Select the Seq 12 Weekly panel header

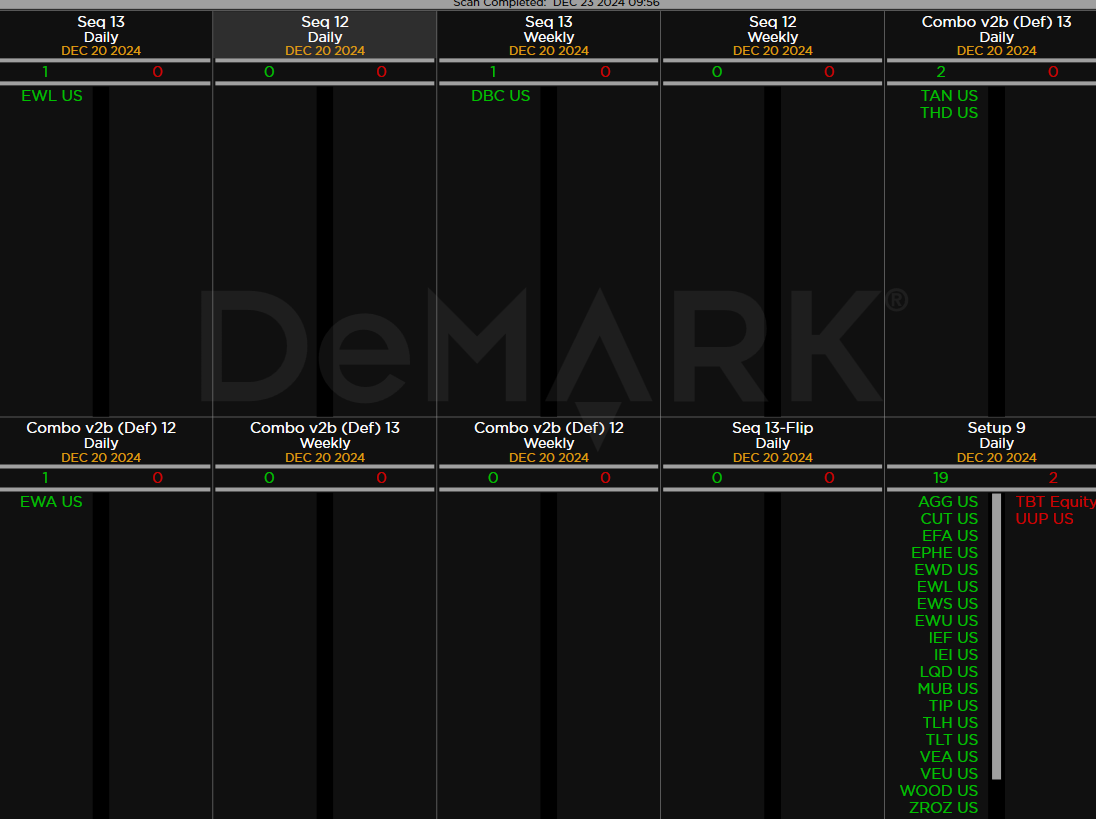(x=772, y=36)
